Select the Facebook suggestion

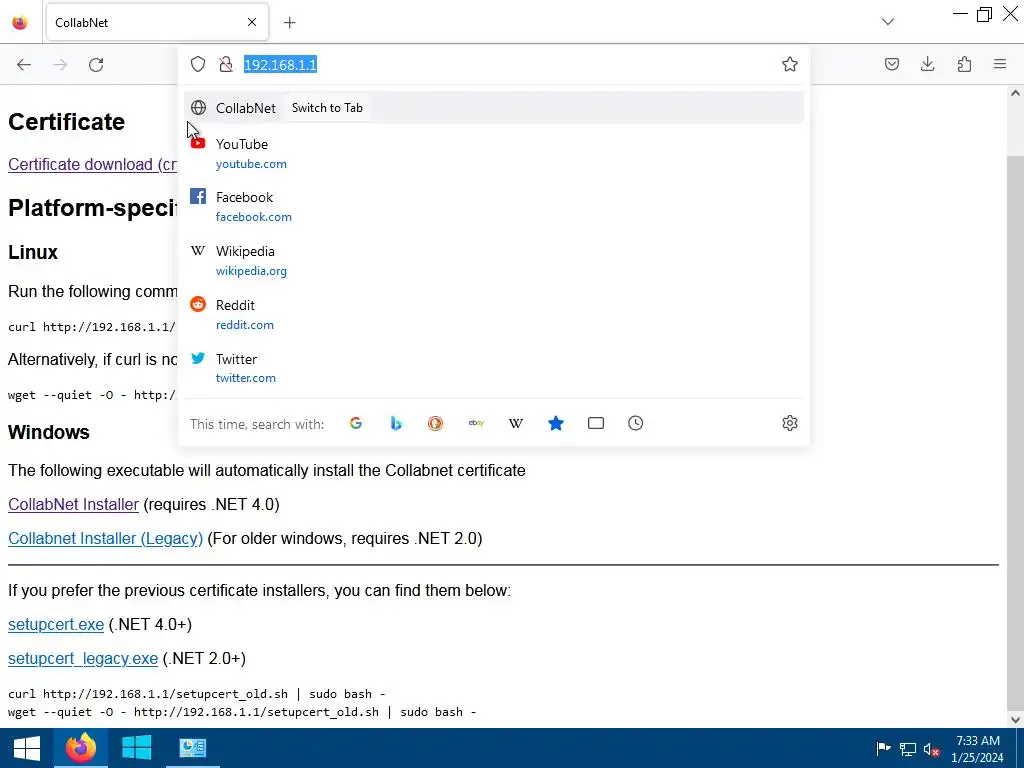click(494, 206)
